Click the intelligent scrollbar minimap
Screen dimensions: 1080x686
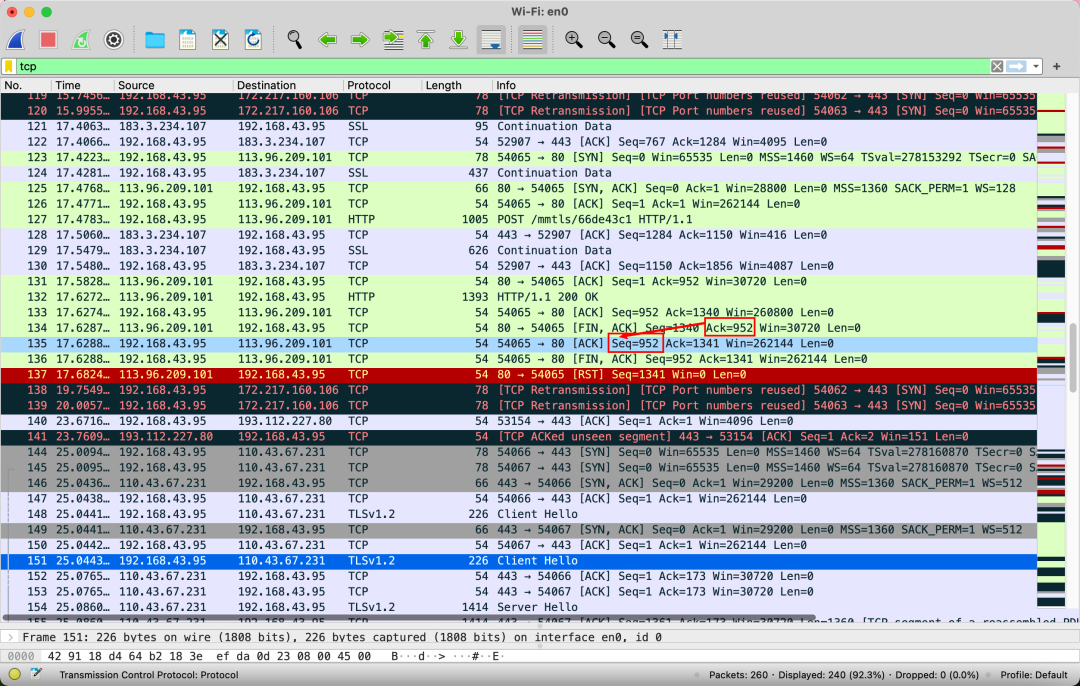(1051, 351)
